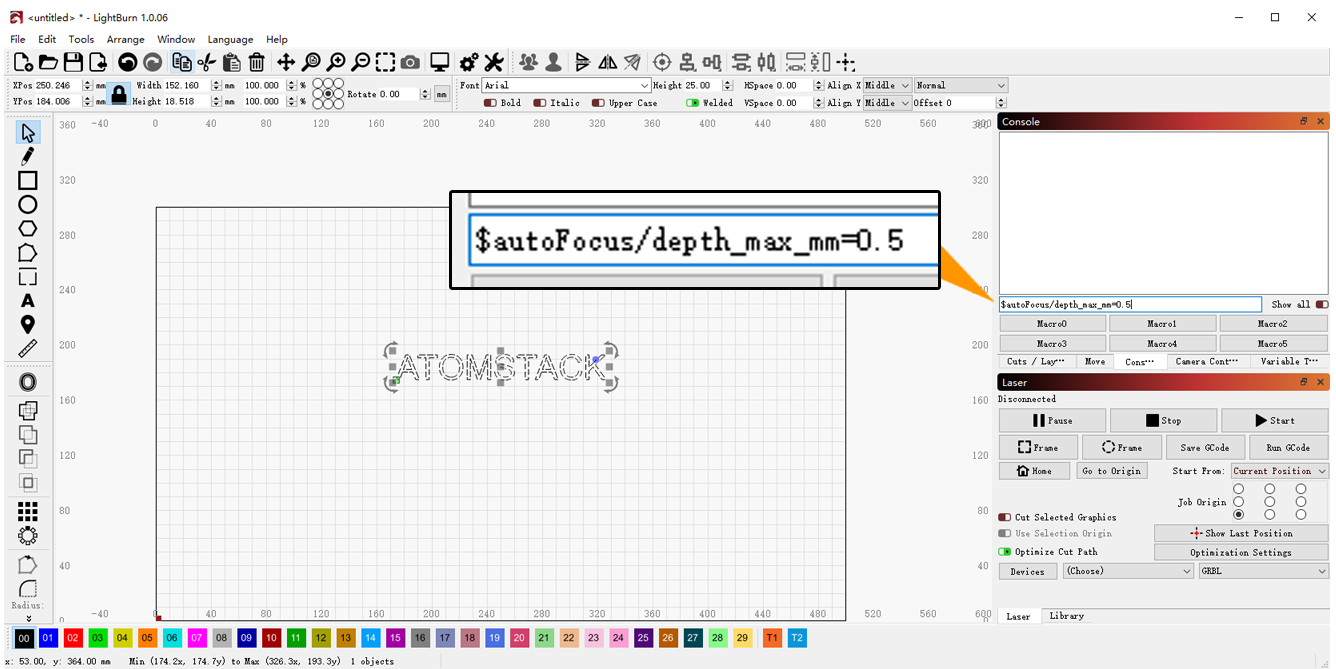
Task: Expand the Start From dropdown
Action: (1279, 471)
